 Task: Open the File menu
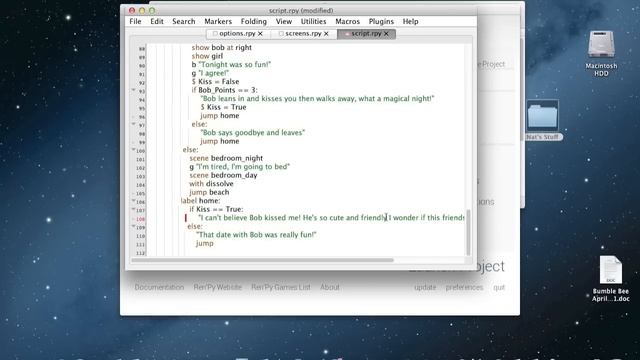[135, 21]
